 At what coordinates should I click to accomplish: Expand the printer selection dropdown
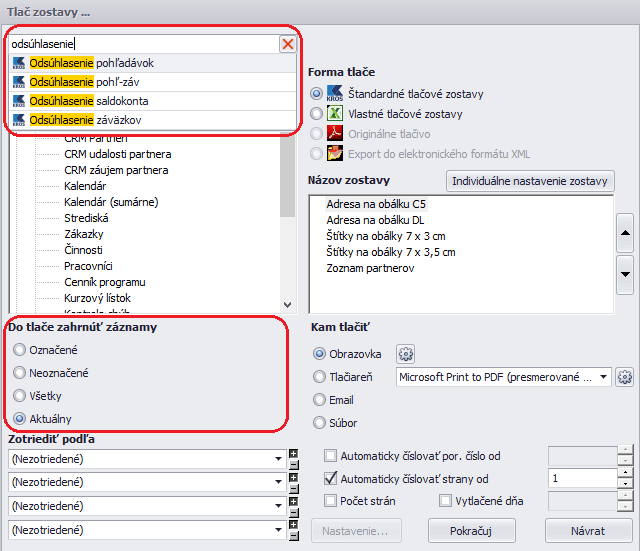604,377
